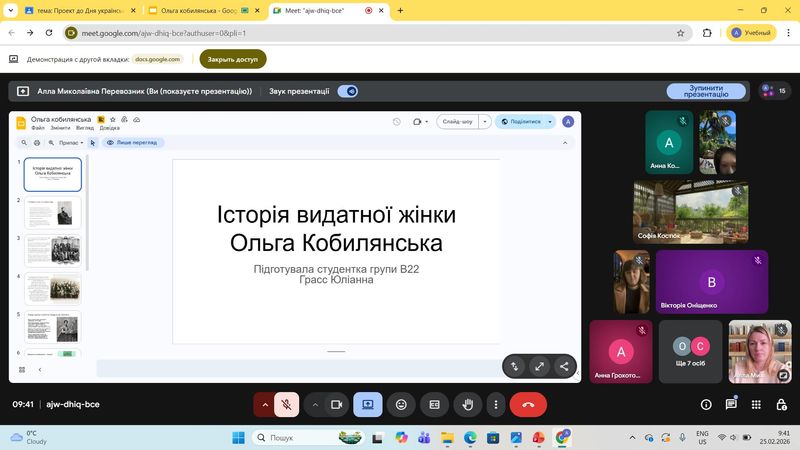Click the present screen icon
800x450 pixels.
pyautogui.click(x=368, y=404)
